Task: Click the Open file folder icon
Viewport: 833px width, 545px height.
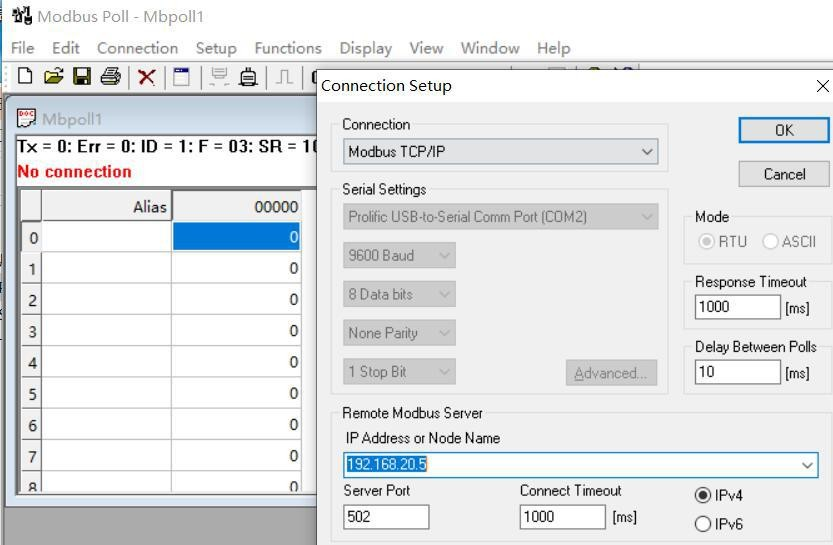Action: pyautogui.click(x=54, y=76)
